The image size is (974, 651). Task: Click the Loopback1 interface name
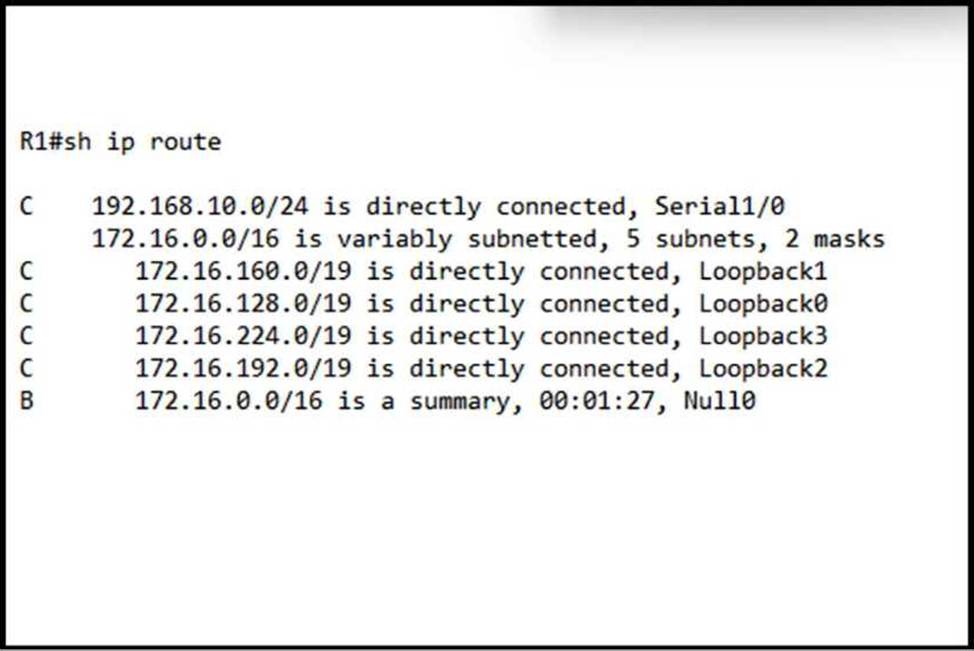(x=763, y=272)
